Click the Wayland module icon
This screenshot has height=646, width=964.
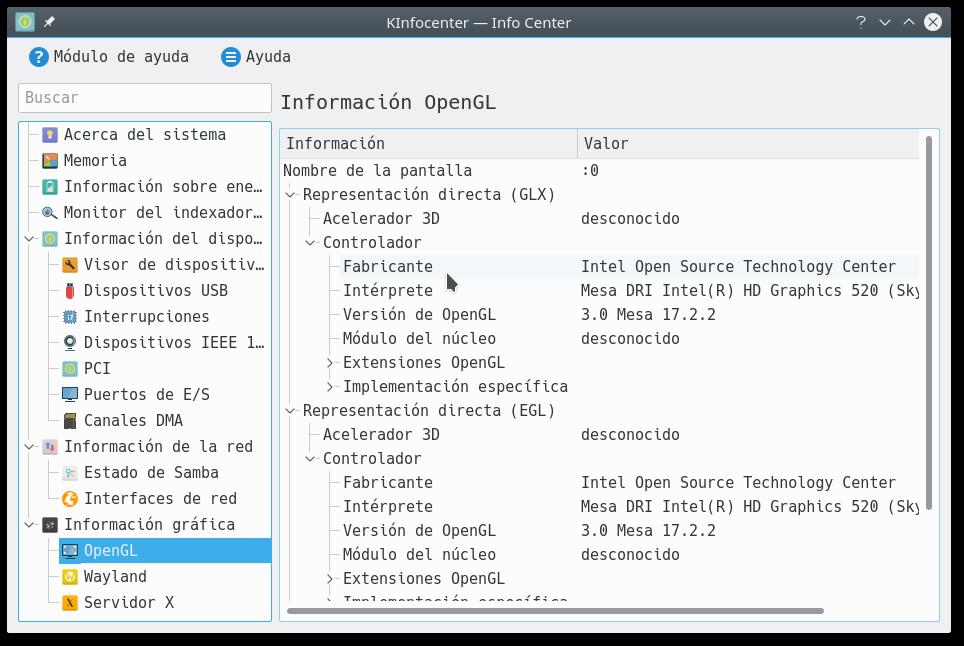tap(69, 577)
